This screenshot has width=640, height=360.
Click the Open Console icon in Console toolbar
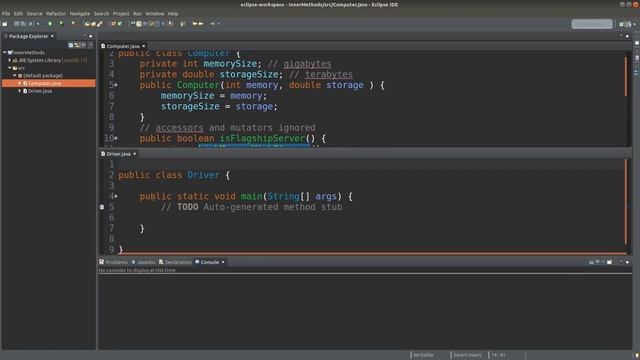[x=609, y=262]
